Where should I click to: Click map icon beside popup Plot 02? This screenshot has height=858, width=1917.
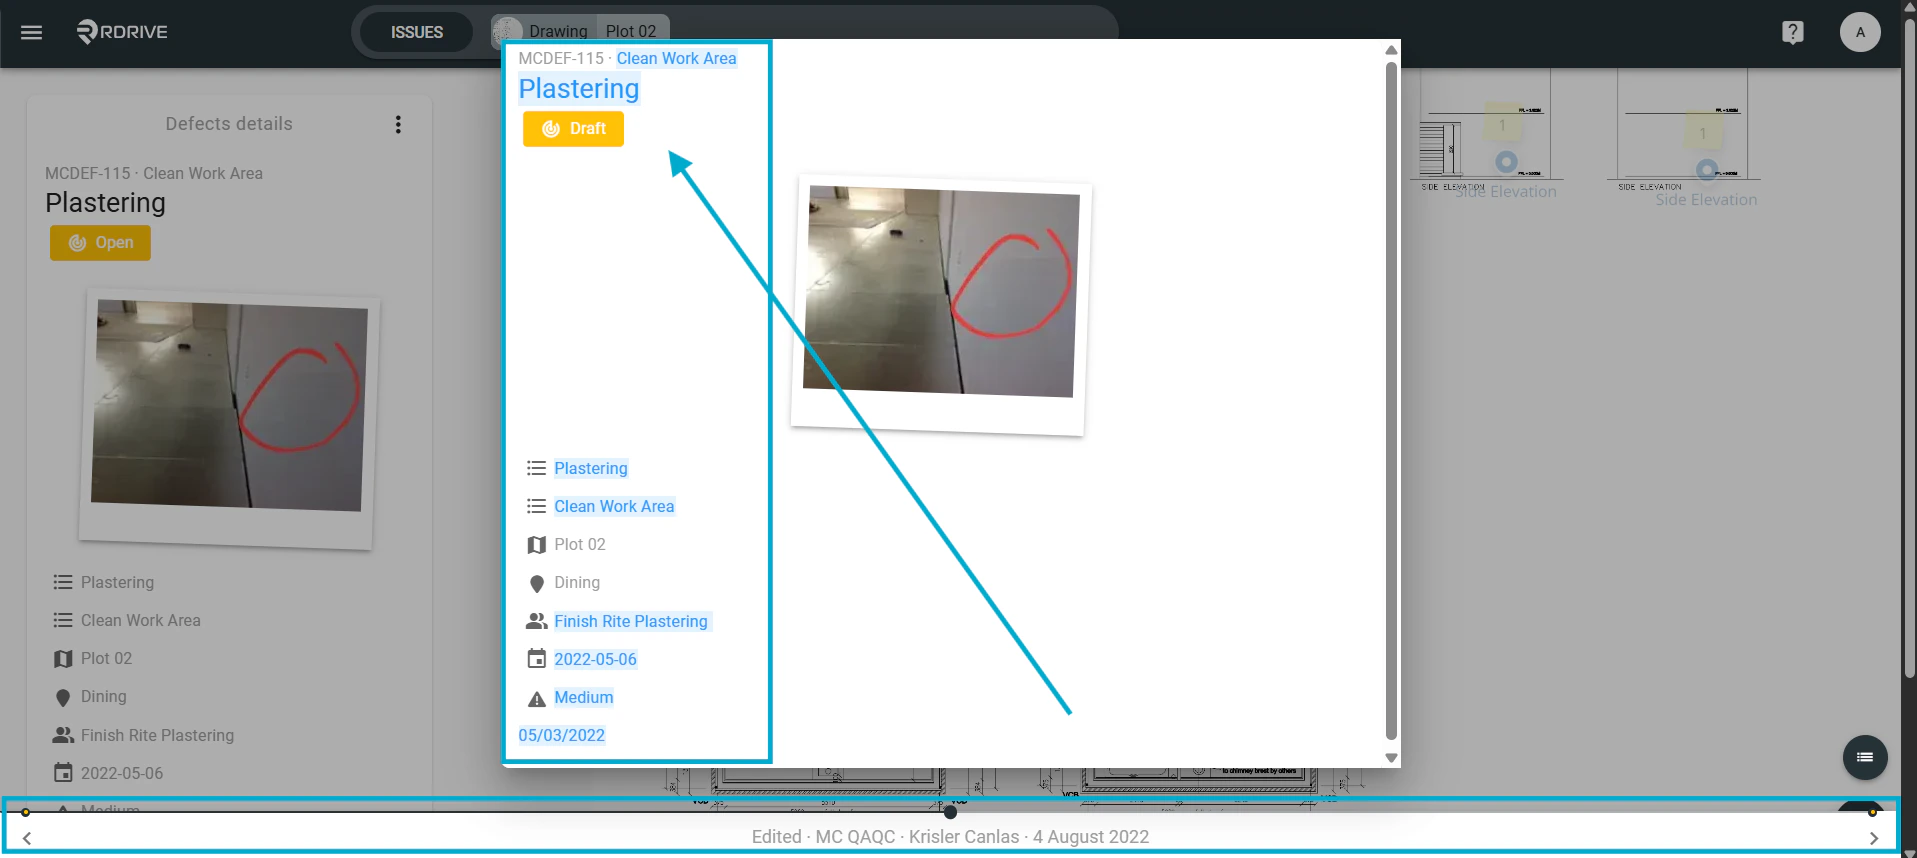[x=536, y=545]
